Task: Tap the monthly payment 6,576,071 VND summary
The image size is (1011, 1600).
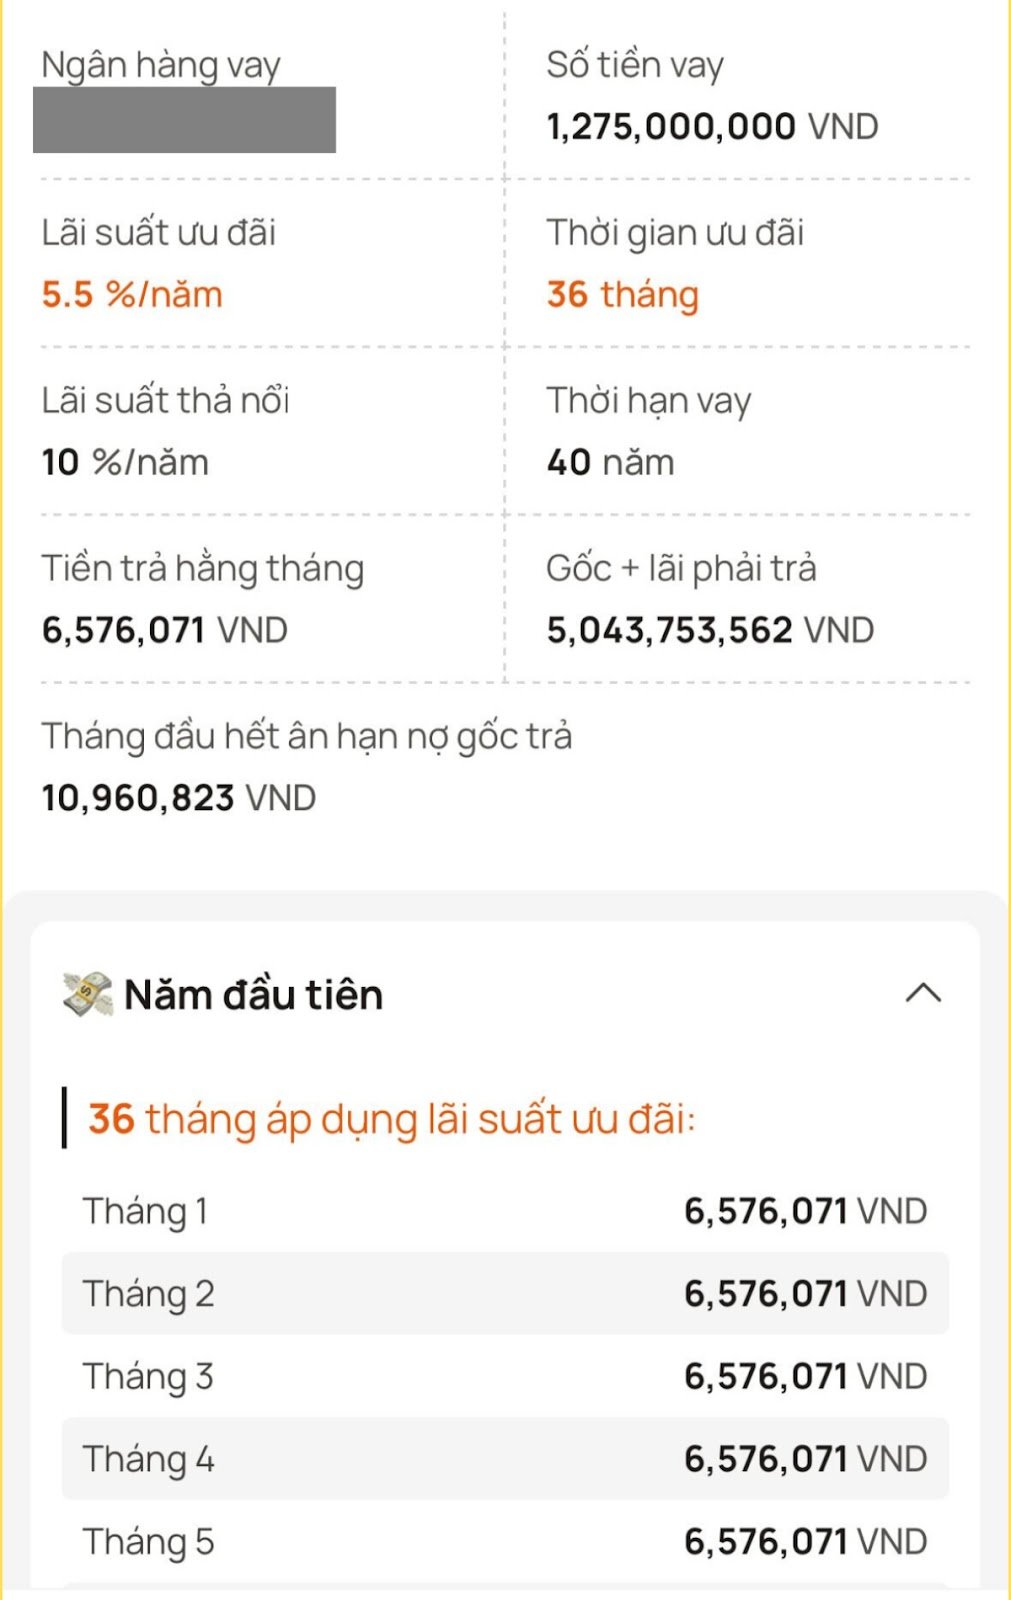Action: pos(165,631)
